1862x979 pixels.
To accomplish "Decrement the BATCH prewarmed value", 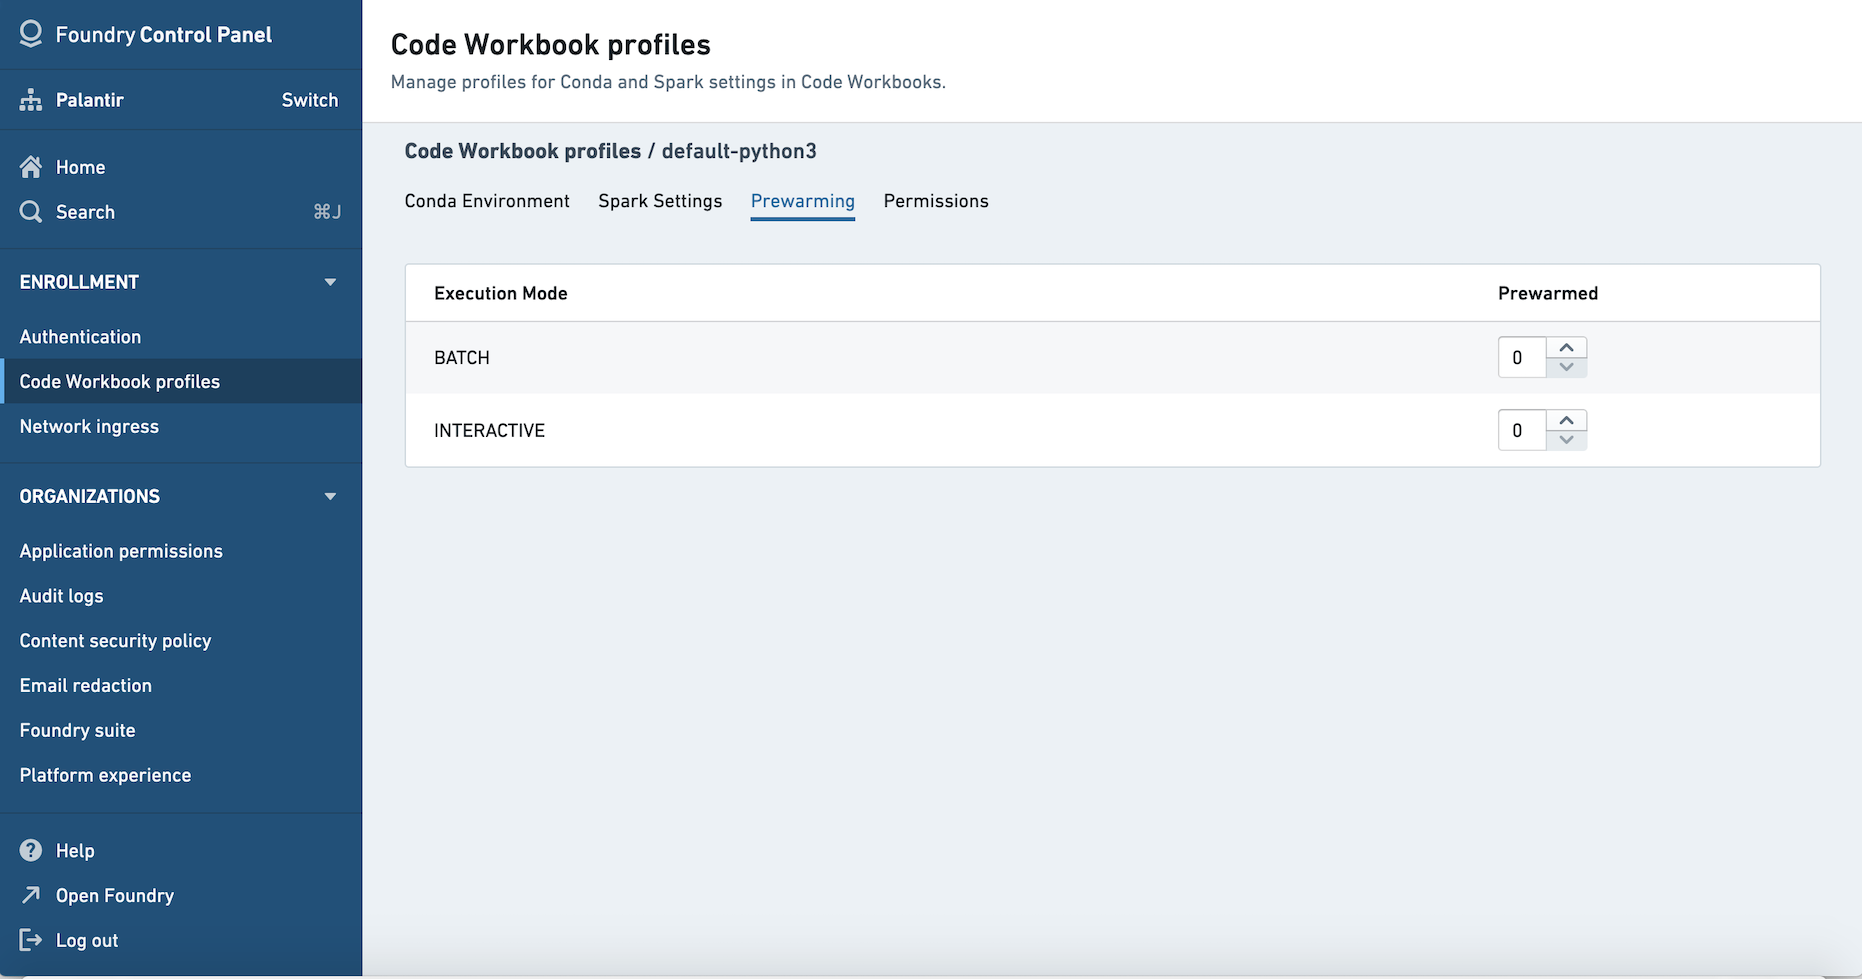I will point(1567,367).
